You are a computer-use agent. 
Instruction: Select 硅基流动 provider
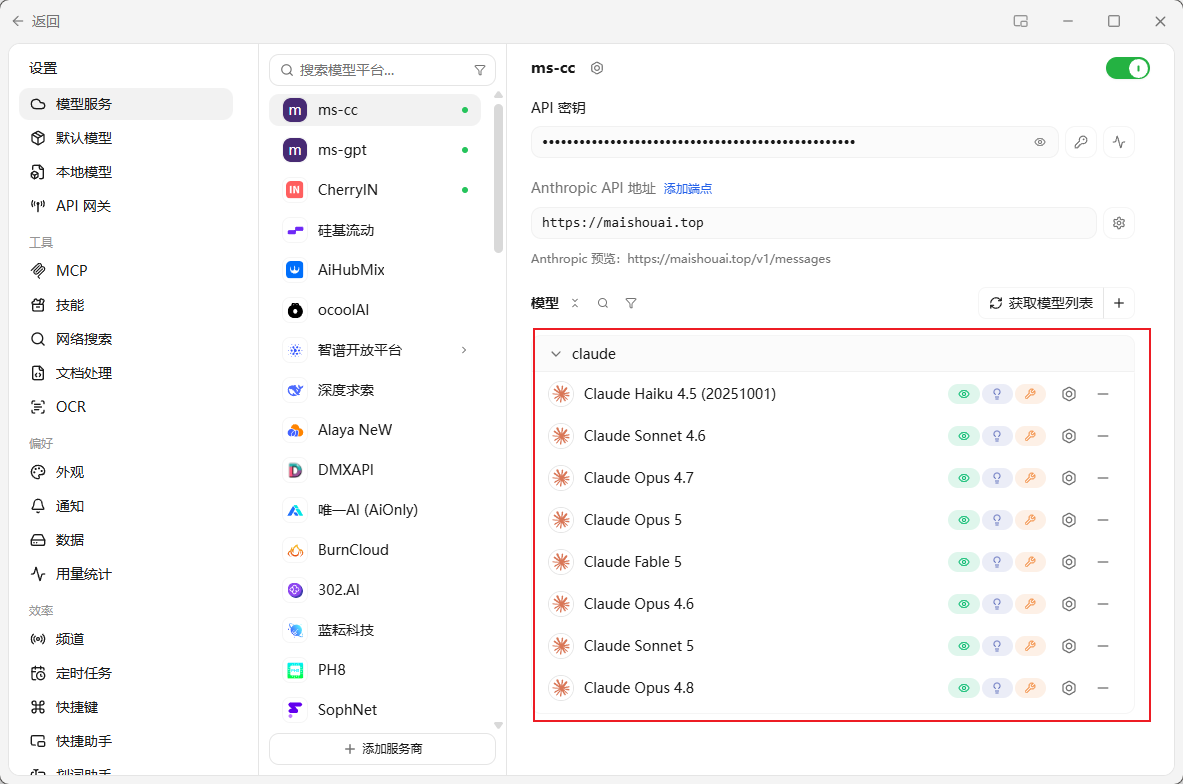point(375,230)
